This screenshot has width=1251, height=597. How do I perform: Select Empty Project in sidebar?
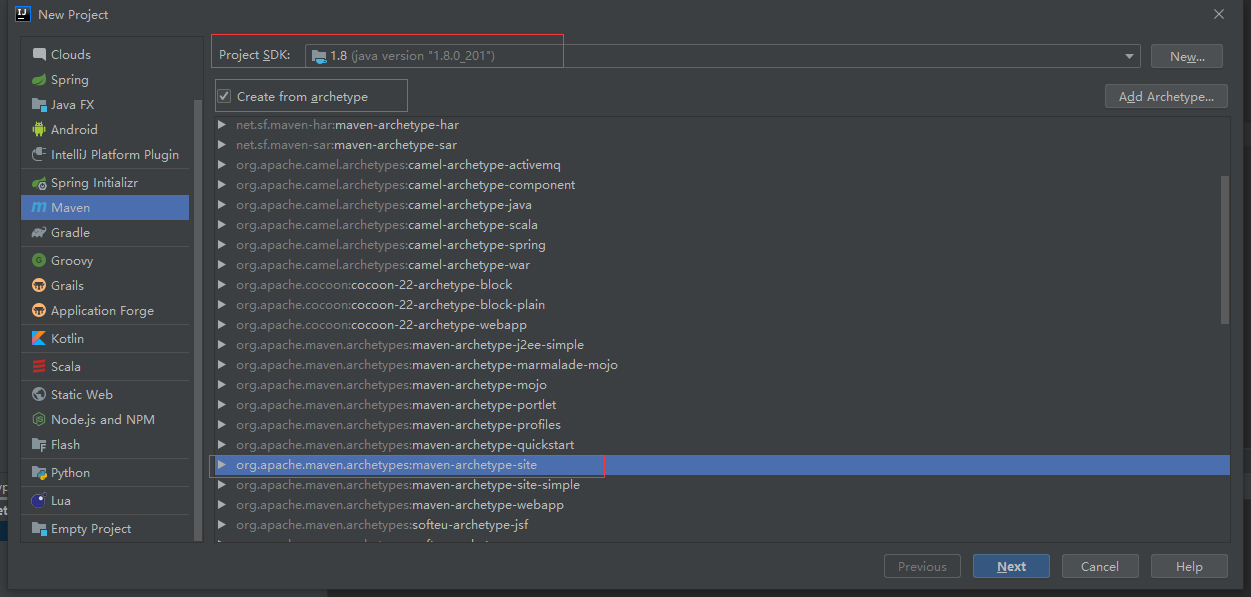(105, 529)
